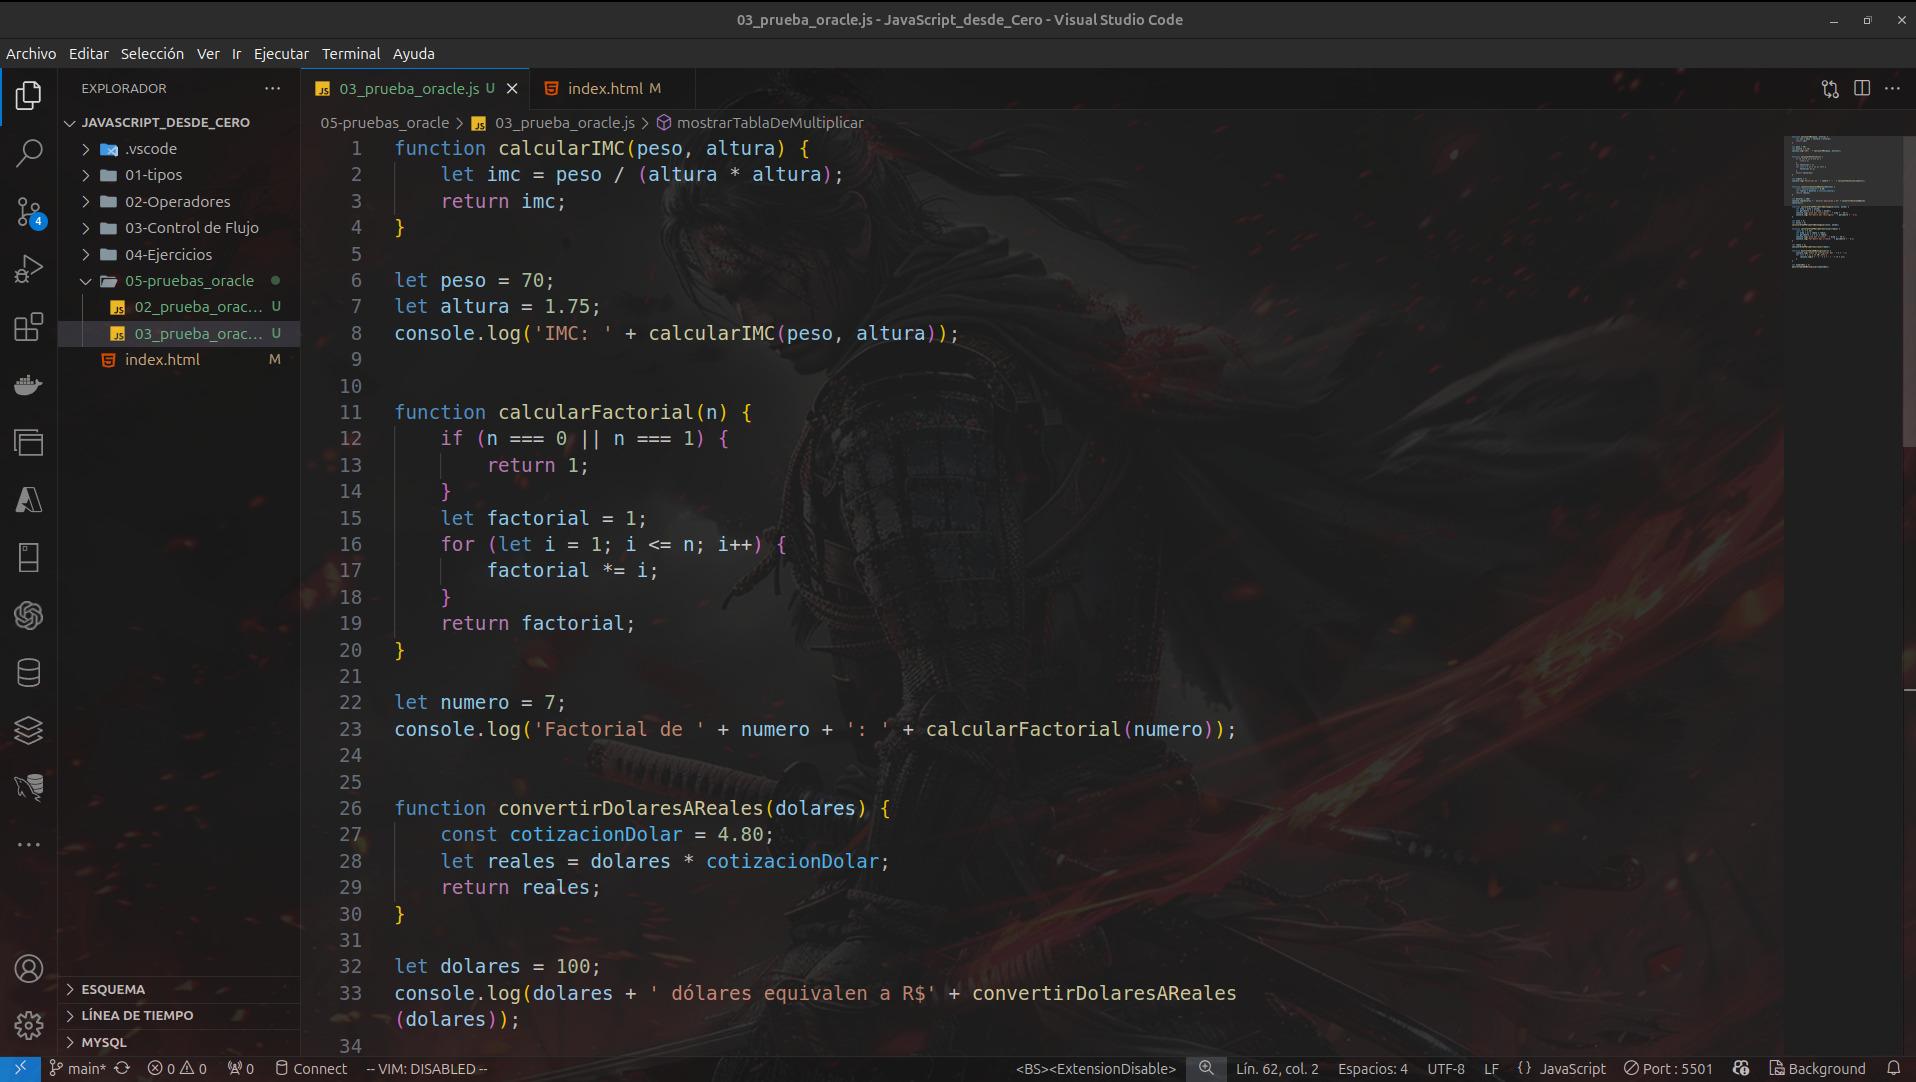1916x1082 pixels.
Task: Open the ChatGPT swirl icon view
Action: click(x=29, y=615)
